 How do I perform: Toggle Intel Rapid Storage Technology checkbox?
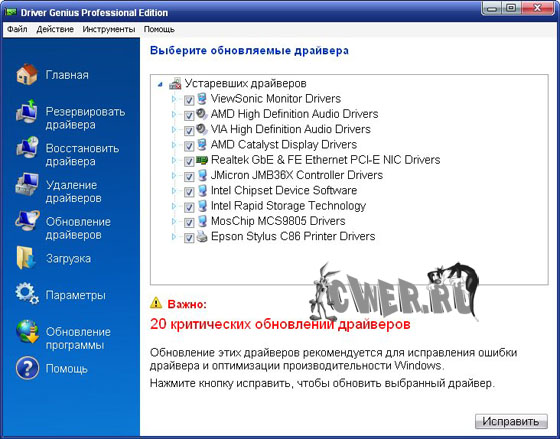189,208
